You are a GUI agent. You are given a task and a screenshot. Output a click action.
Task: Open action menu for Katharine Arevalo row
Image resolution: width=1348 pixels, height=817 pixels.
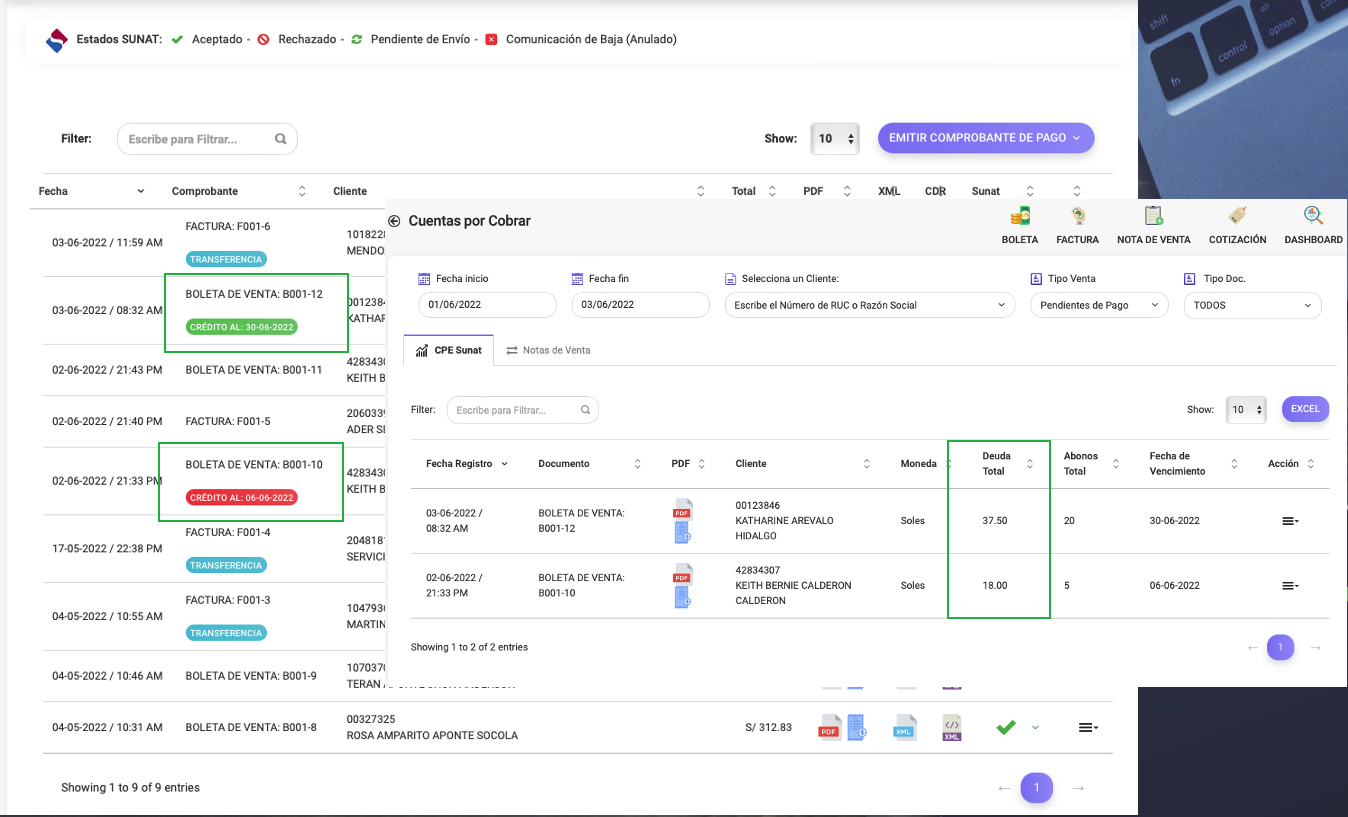click(1290, 521)
